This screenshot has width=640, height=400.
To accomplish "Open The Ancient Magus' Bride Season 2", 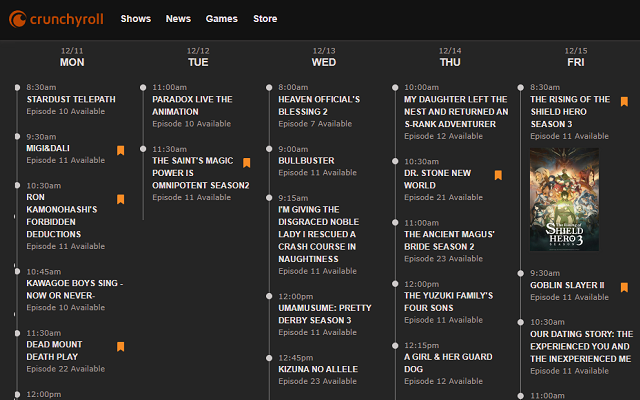I will click(449, 240).
